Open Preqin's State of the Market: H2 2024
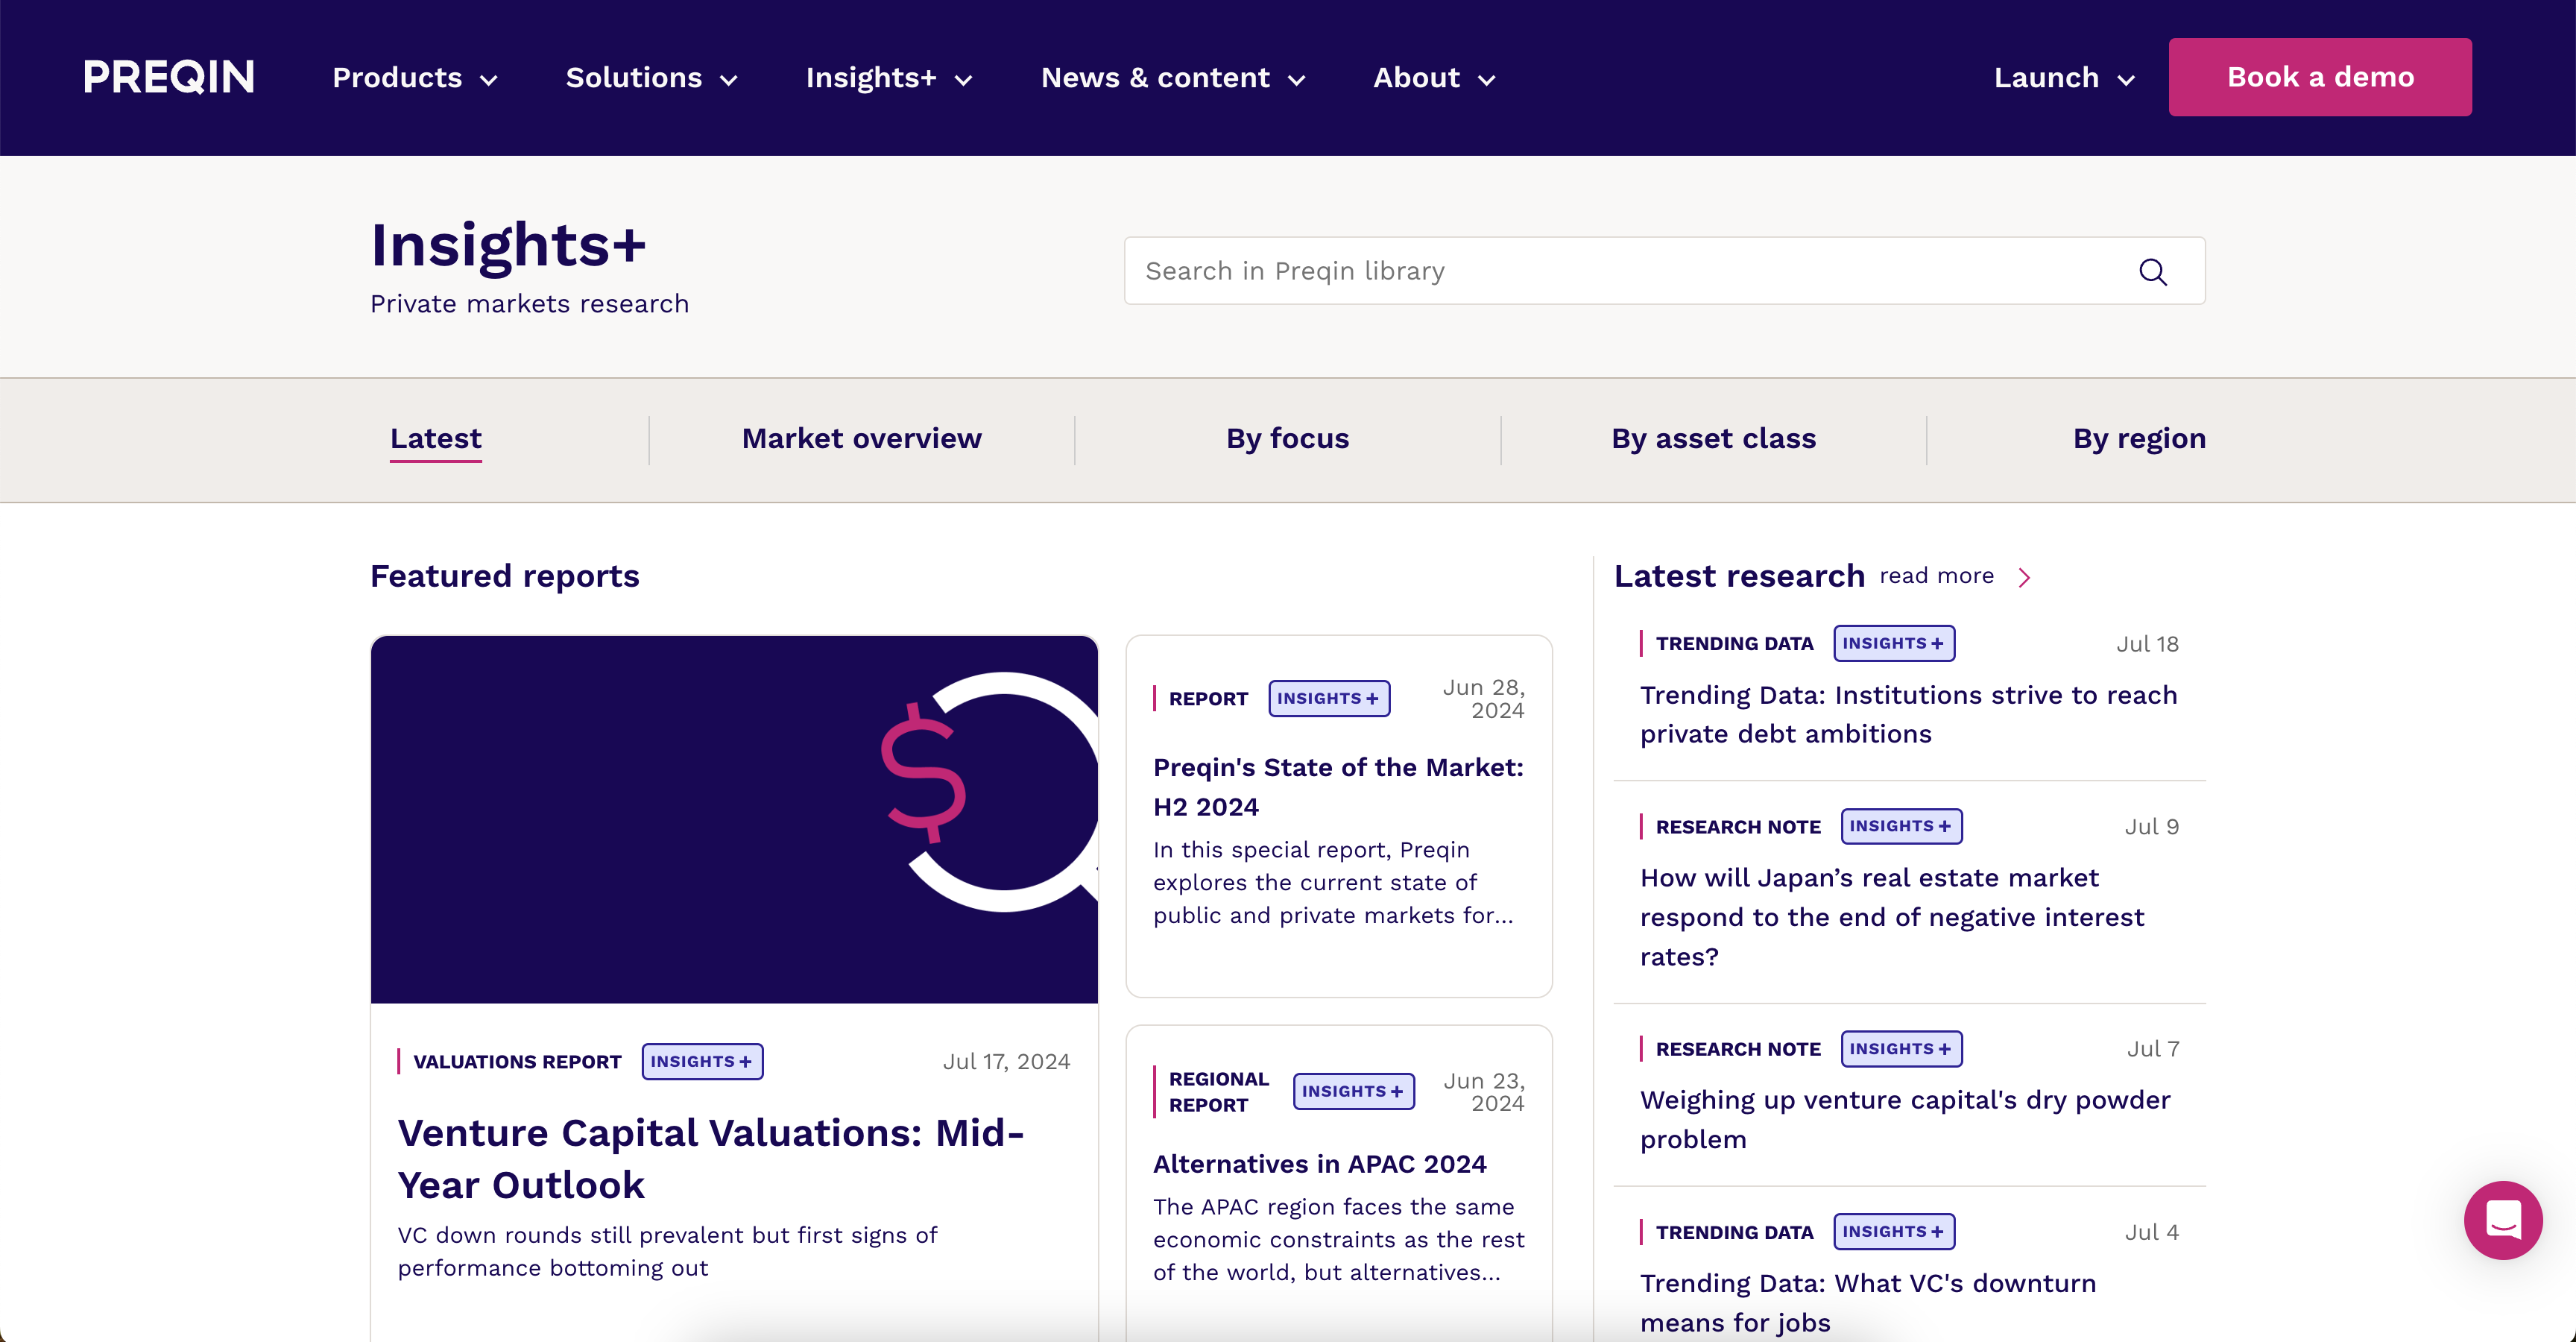The image size is (2576, 1342). 1338,787
